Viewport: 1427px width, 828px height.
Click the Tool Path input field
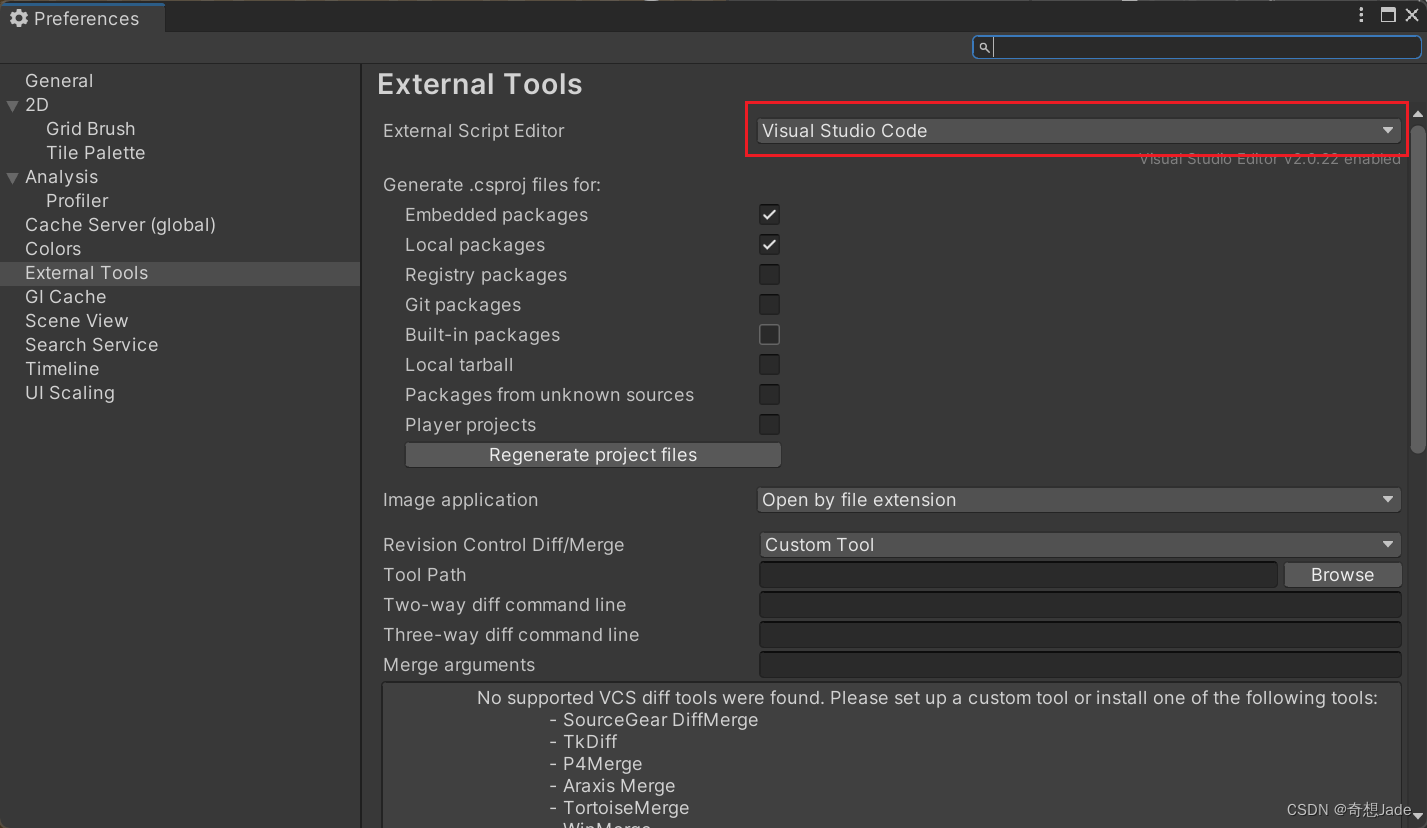(x=1018, y=575)
